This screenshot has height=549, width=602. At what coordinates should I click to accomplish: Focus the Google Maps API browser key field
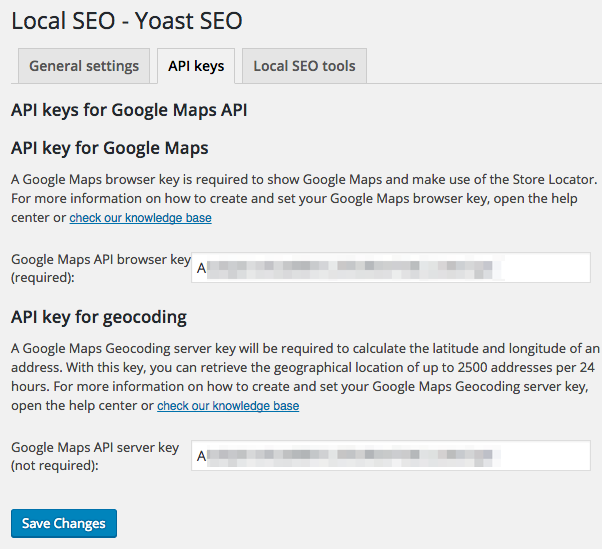tap(391, 268)
